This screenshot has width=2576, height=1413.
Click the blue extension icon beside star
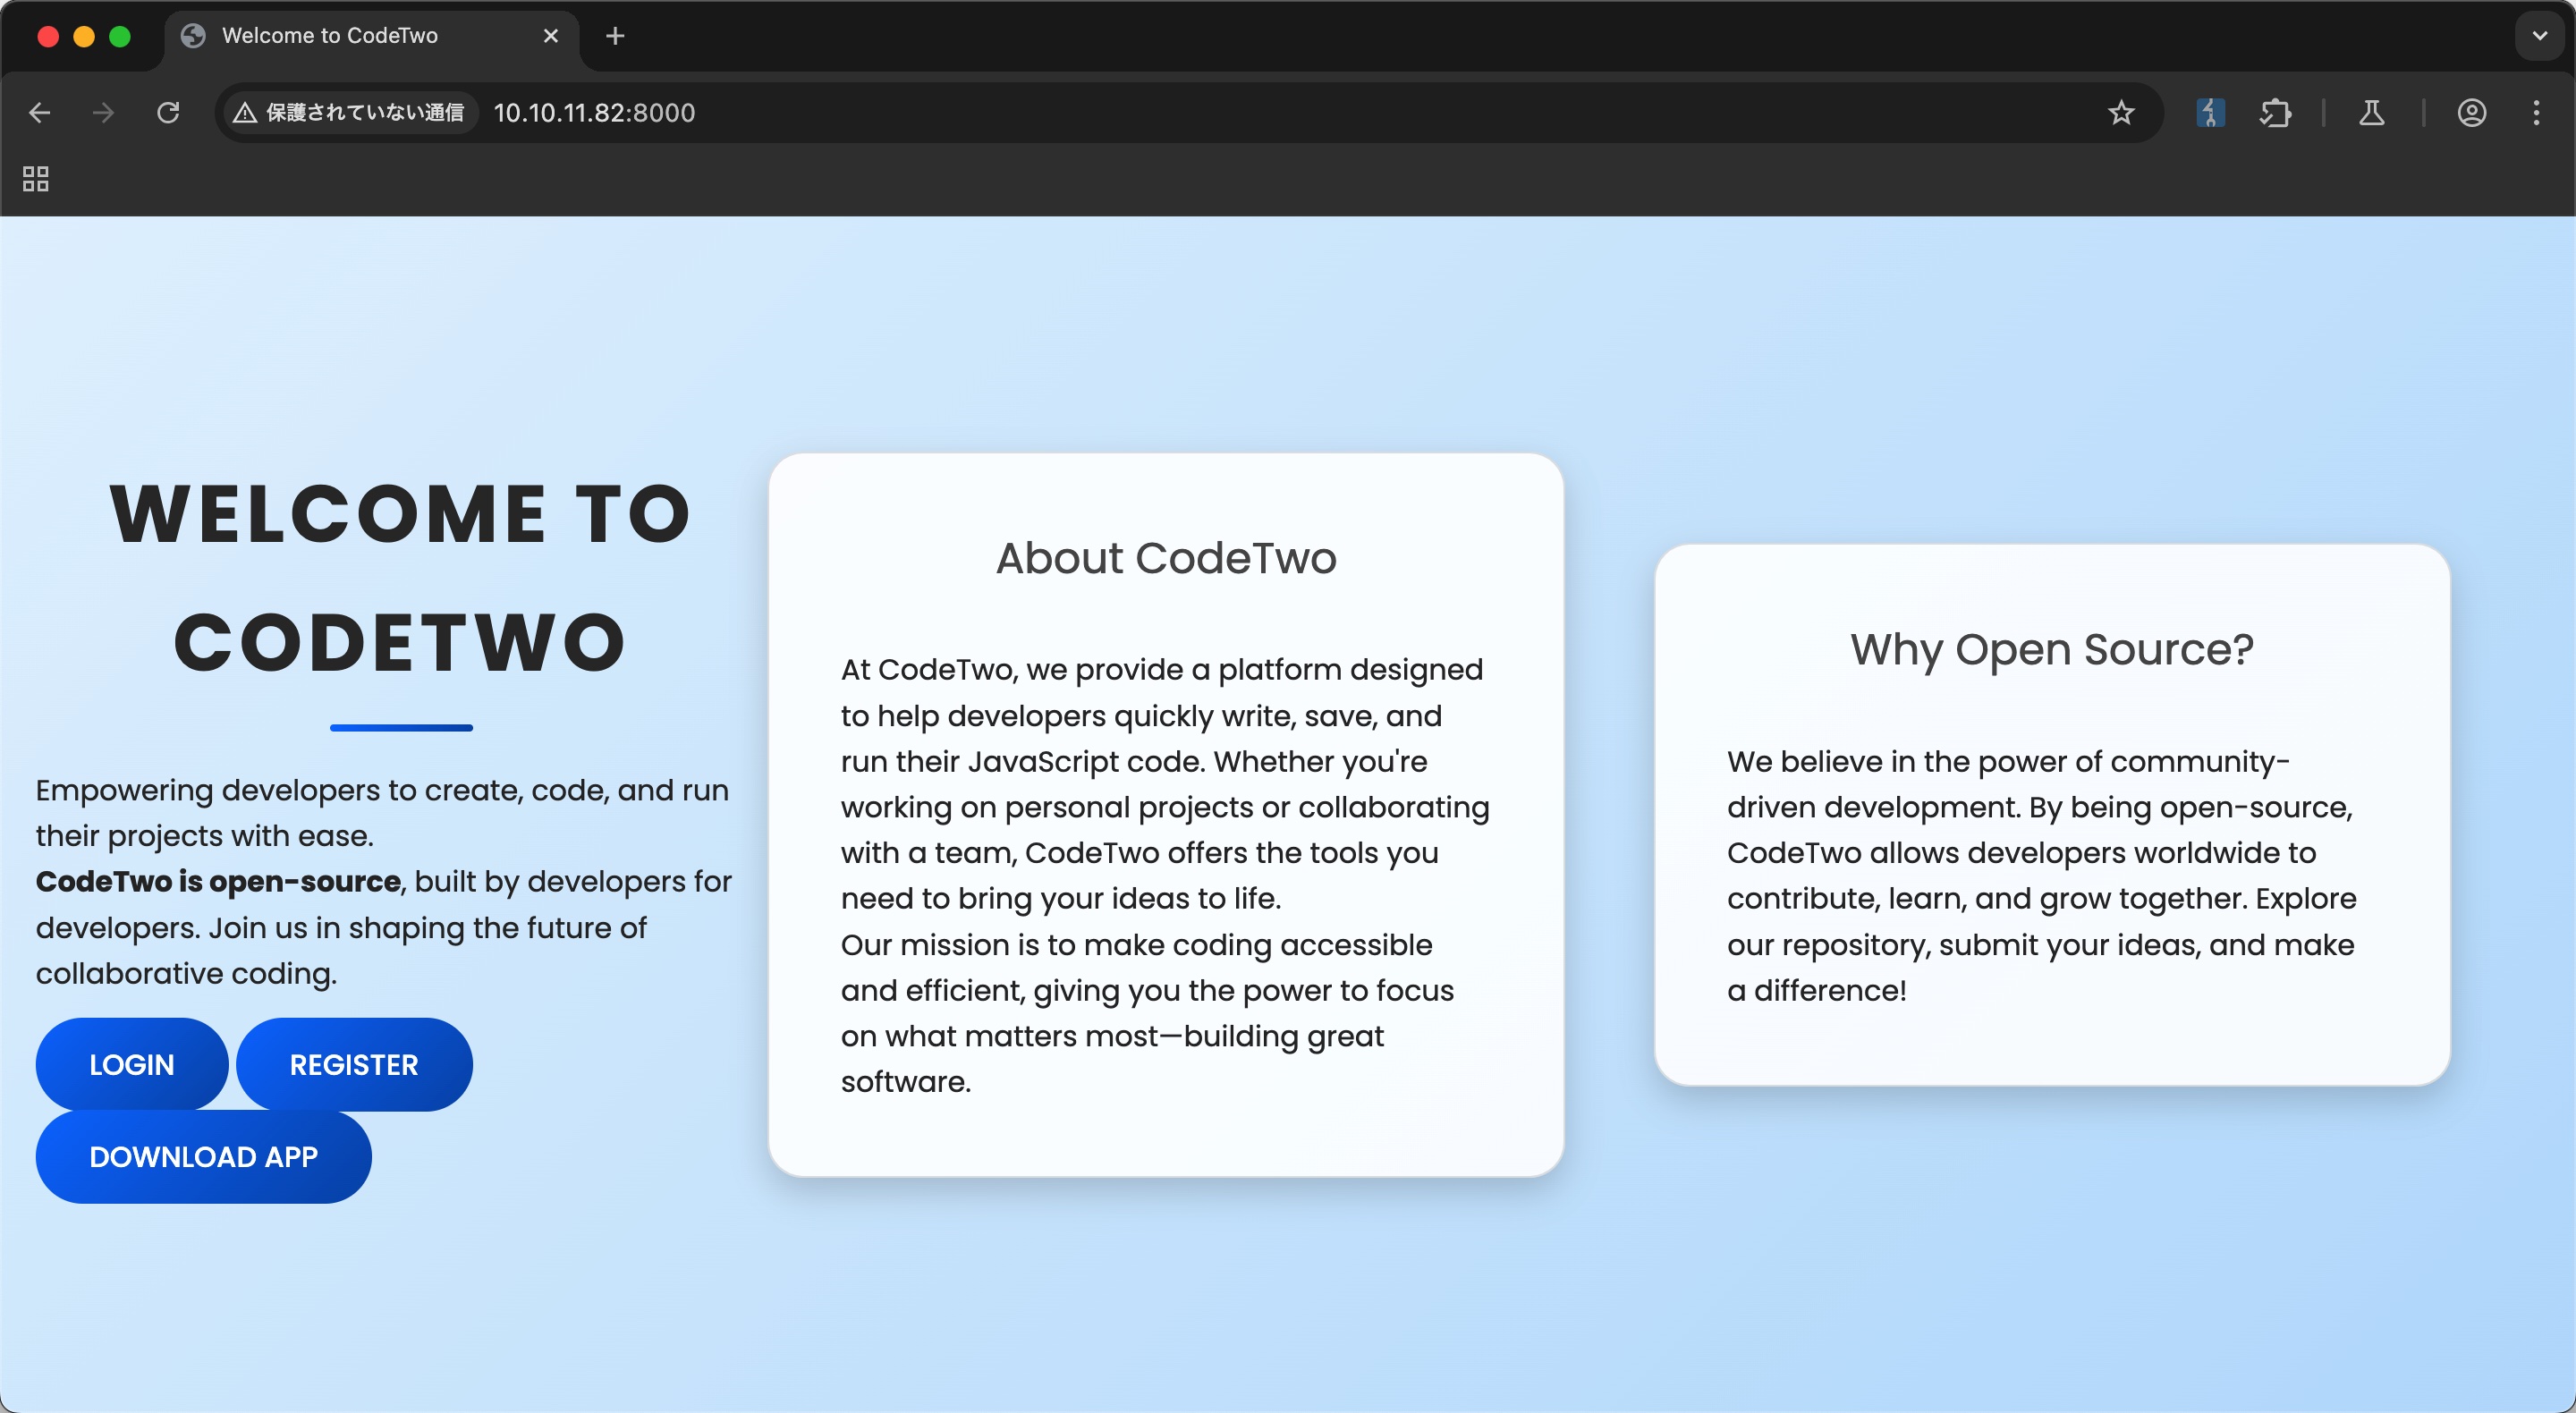coord(2210,113)
